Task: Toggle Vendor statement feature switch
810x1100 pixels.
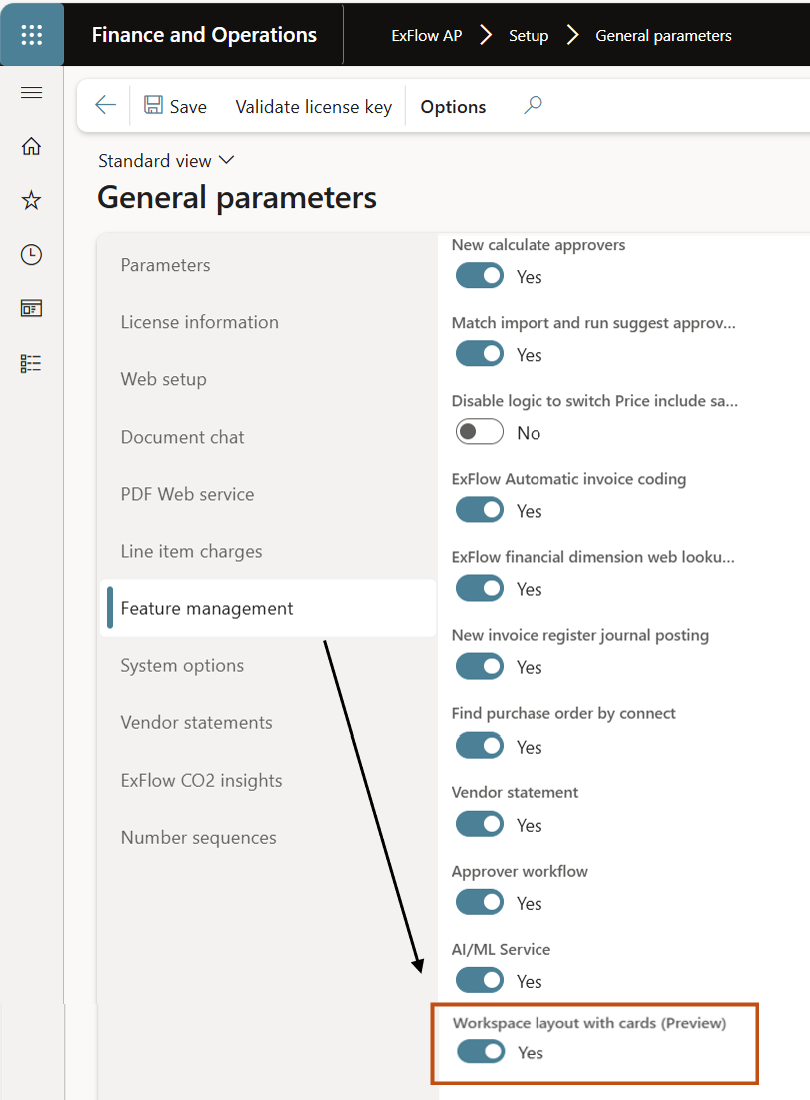Action: 480,824
